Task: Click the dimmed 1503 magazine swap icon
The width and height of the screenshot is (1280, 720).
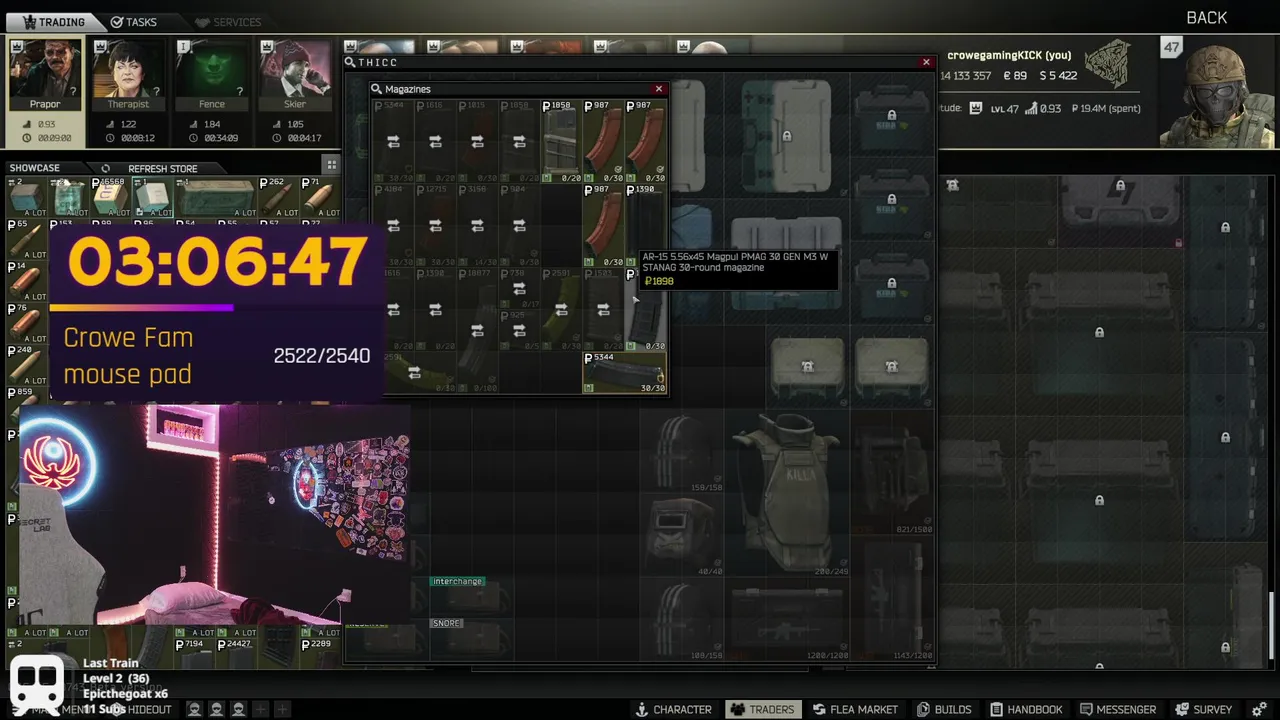Action: click(603, 310)
